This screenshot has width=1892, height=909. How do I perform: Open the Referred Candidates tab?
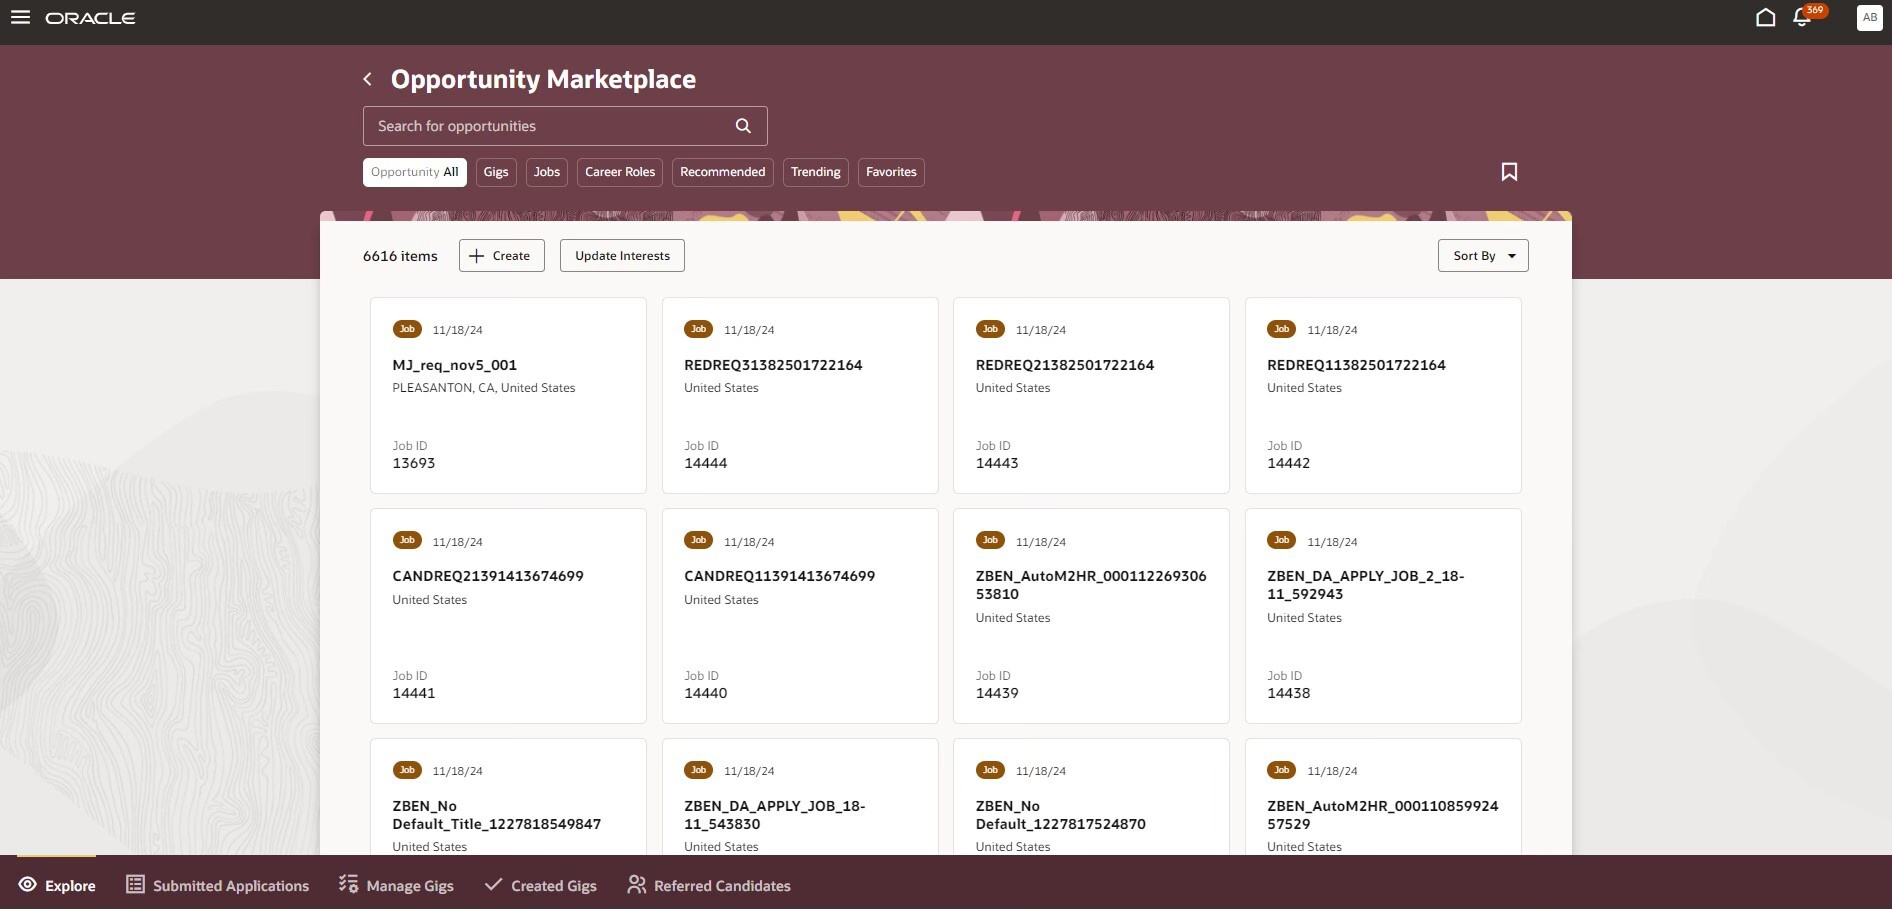[x=708, y=885]
